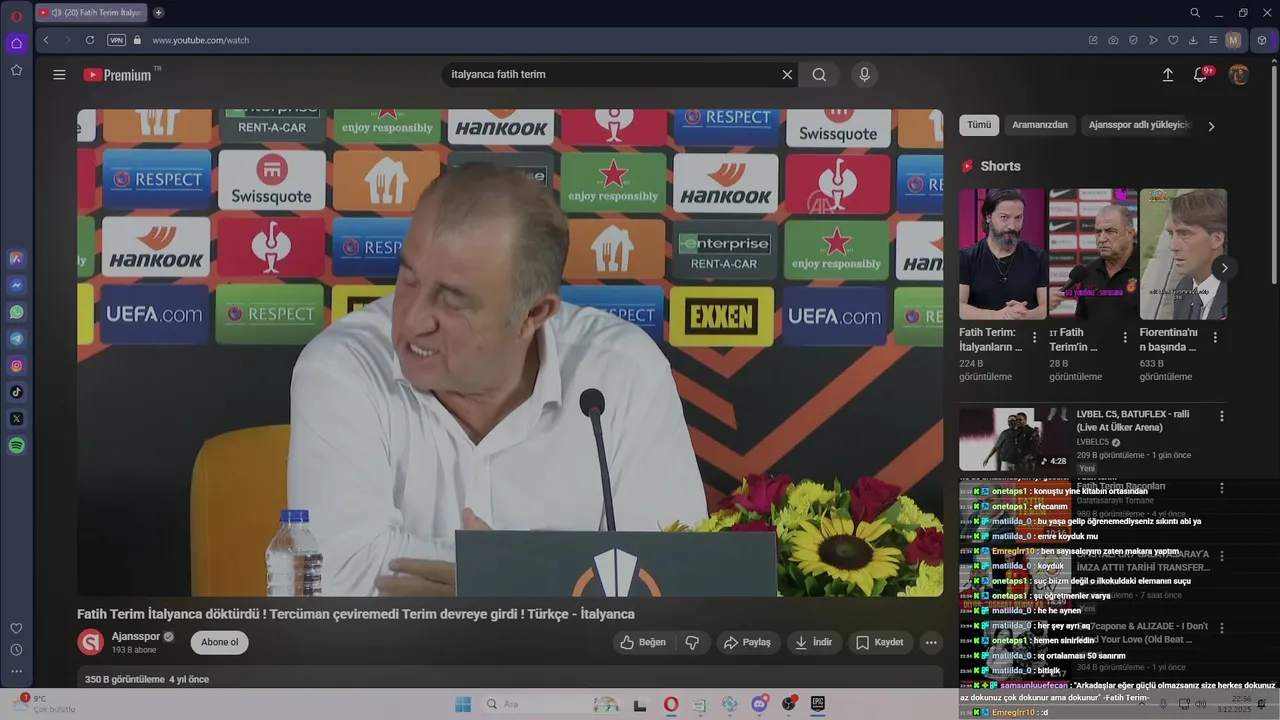Image resolution: width=1280 pixels, height=720 pixels.
Task: Like the video with Beğen button
Action: click(643, 642)
